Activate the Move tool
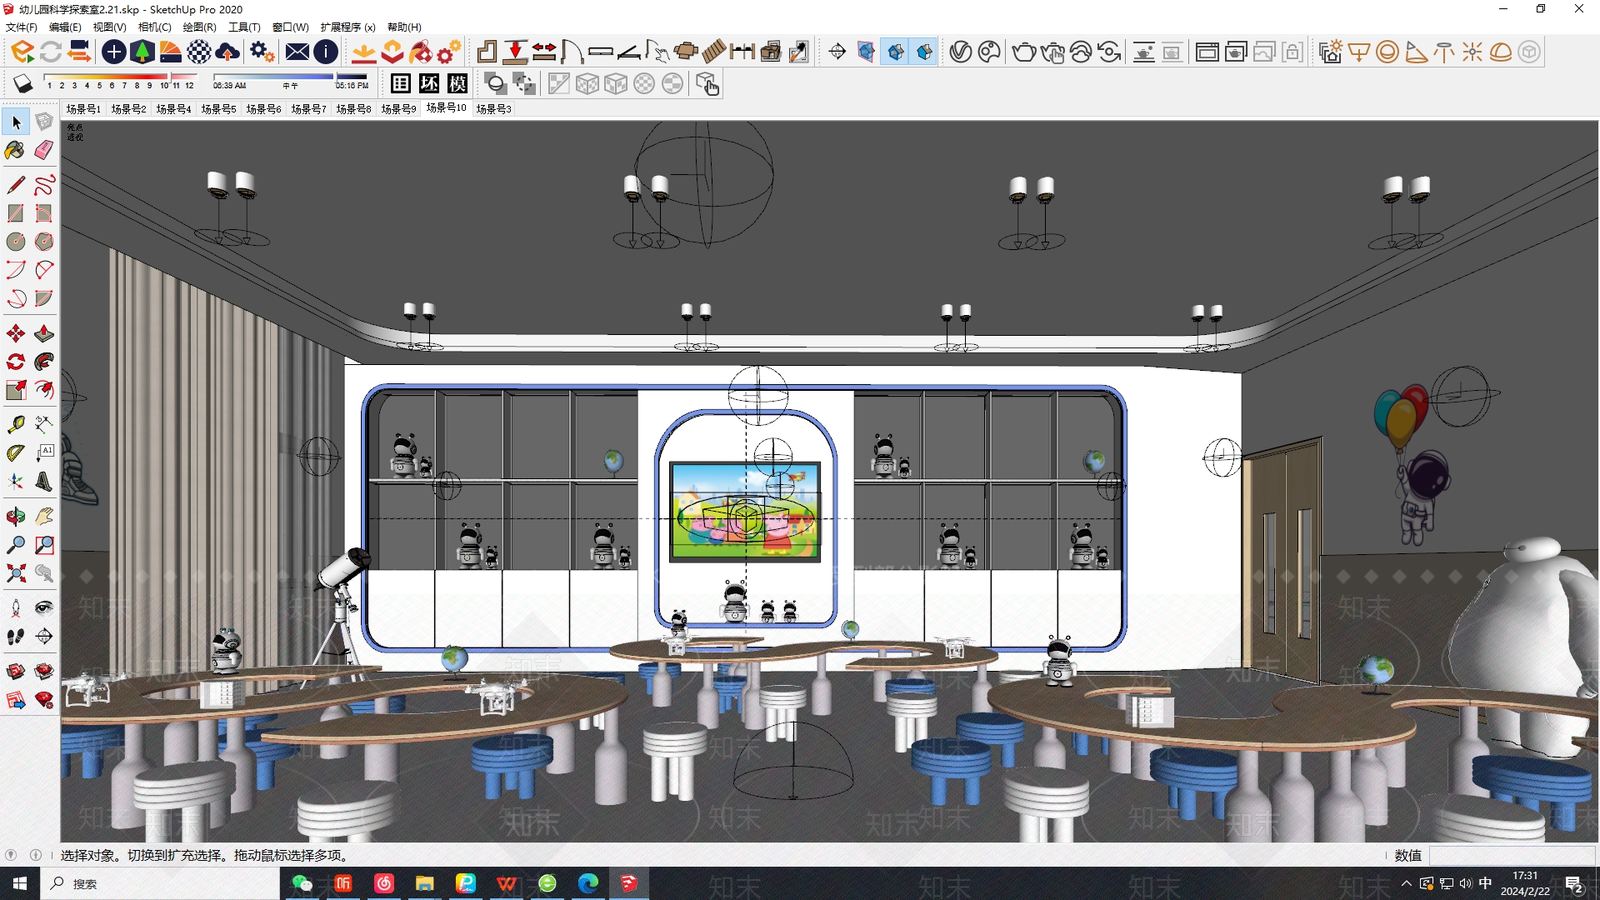Image resolution: width=1600 pixels, height=900 pixels. [16, 334]
